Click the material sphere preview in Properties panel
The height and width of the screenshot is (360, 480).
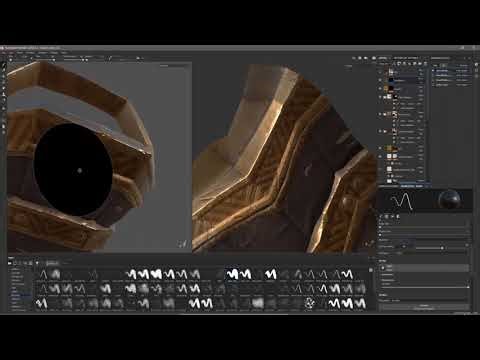click(449, 200)
